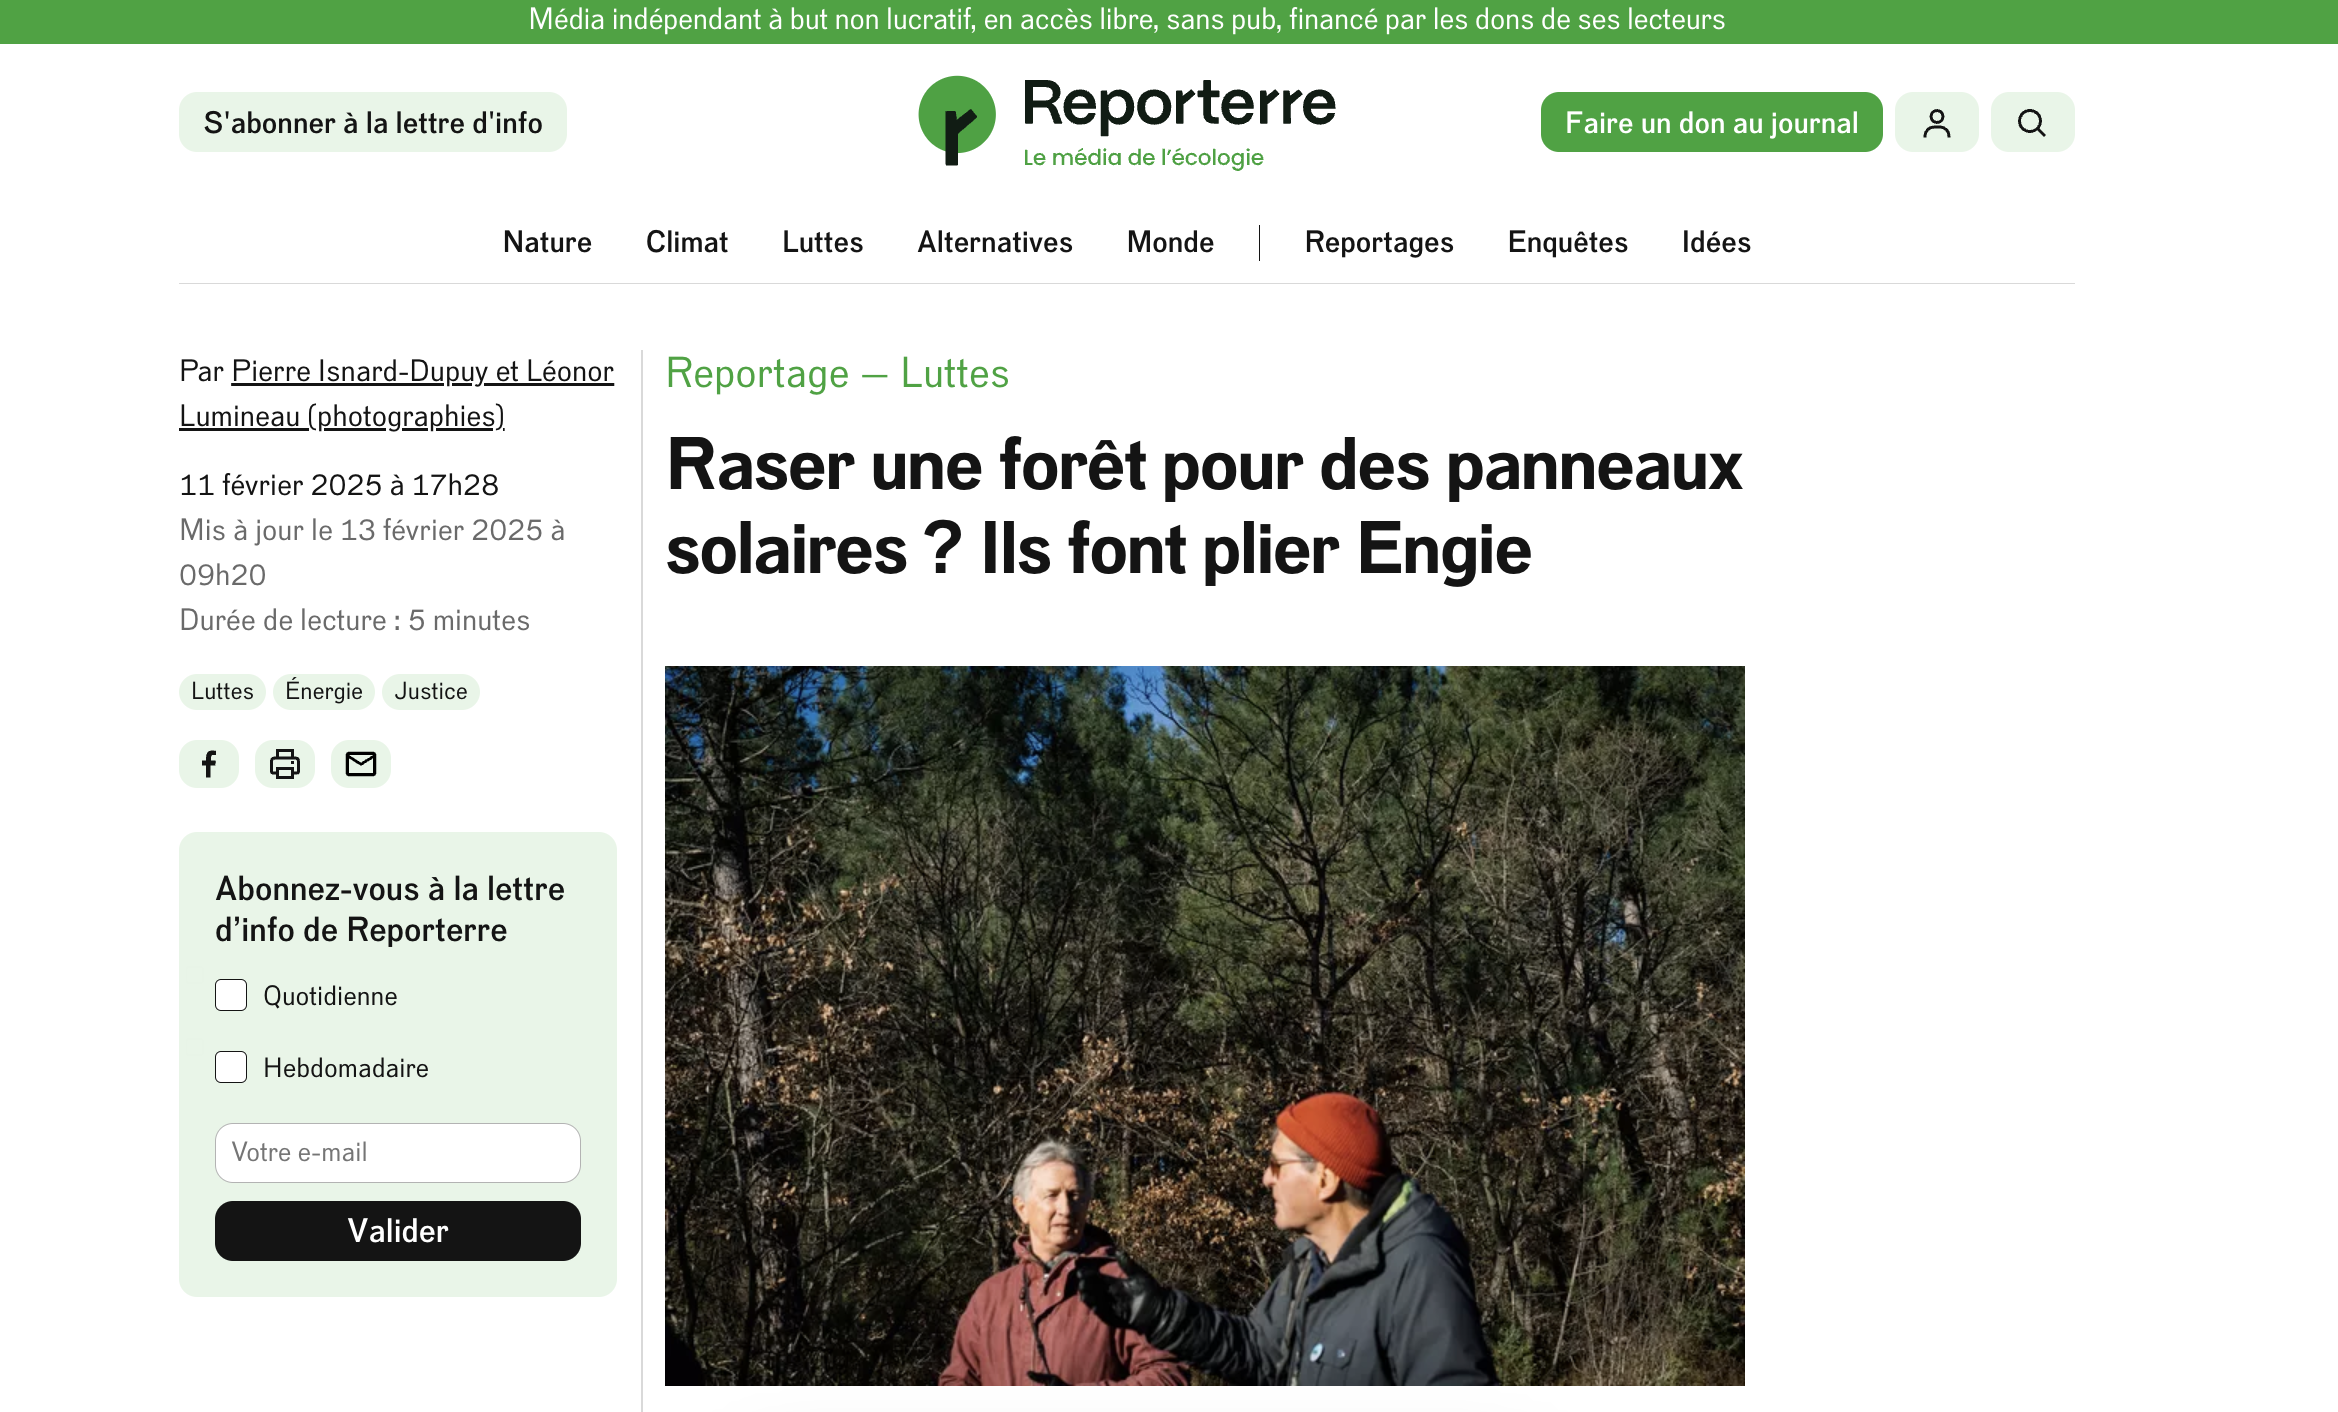Screen dimensions: 2338x1412
Task: Open the Alternatives menu item
Action: pyautogui.click(x=995, y=242)
